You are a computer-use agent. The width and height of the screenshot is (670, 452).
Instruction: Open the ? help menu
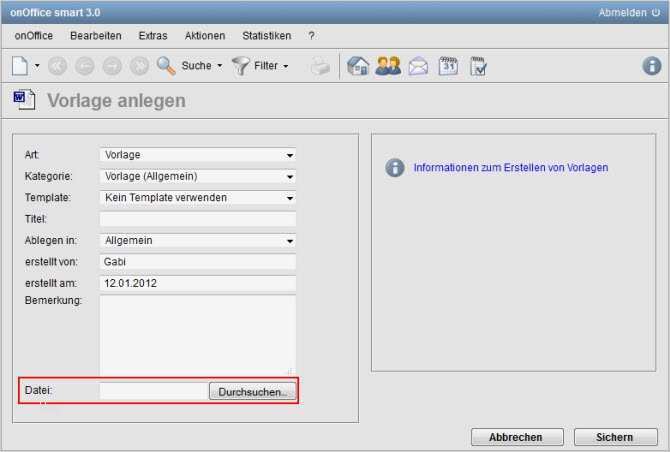[x=311, y=36]
